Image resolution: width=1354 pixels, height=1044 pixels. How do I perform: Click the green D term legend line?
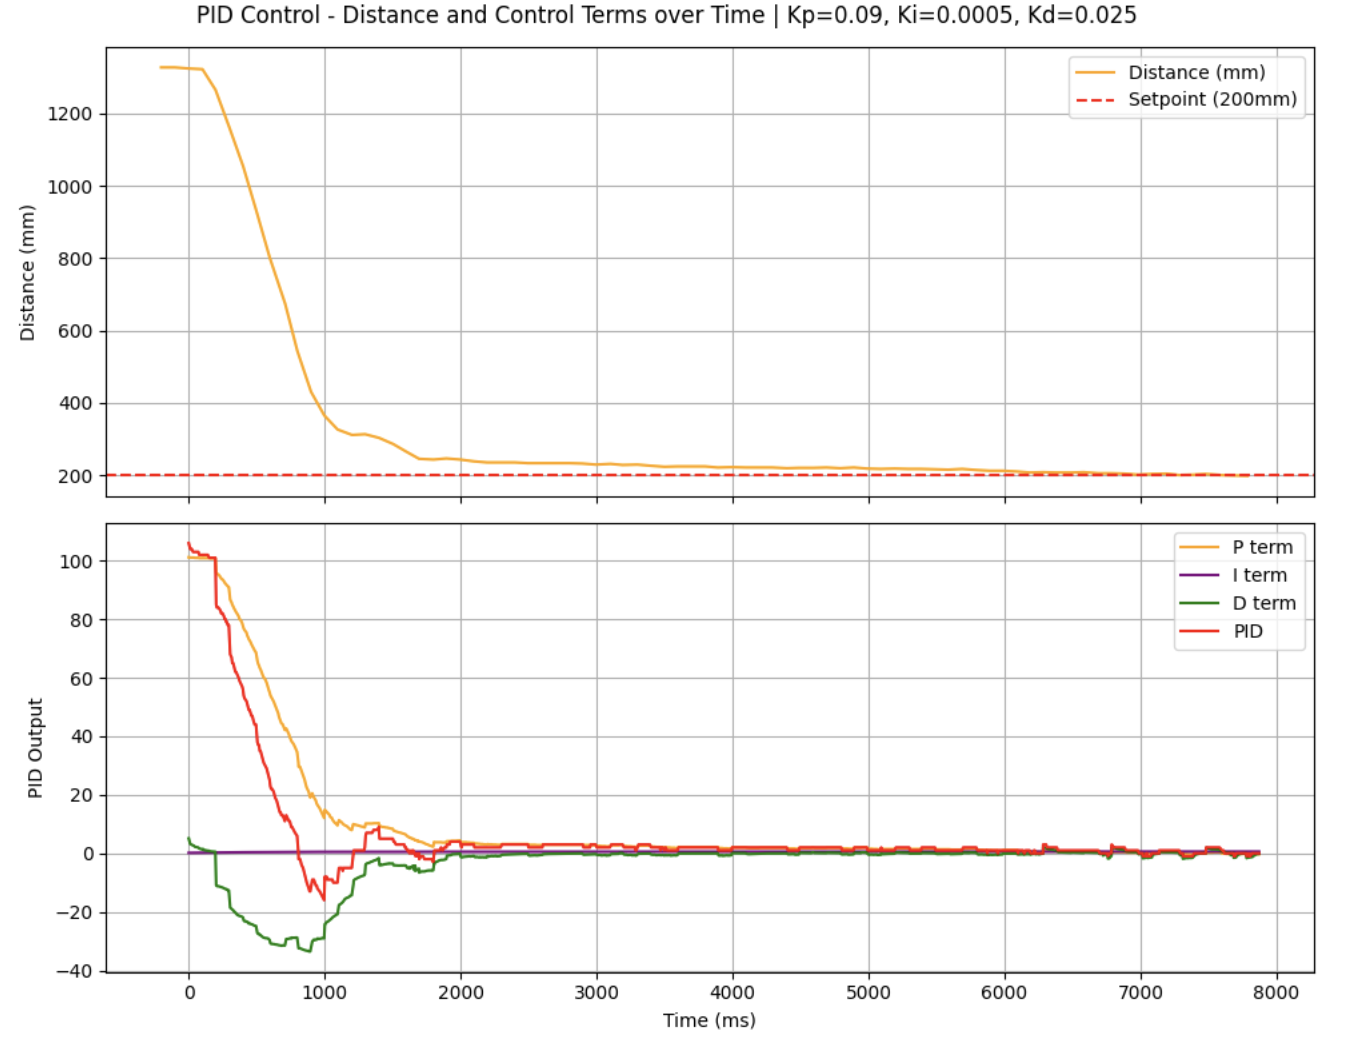1199,603
